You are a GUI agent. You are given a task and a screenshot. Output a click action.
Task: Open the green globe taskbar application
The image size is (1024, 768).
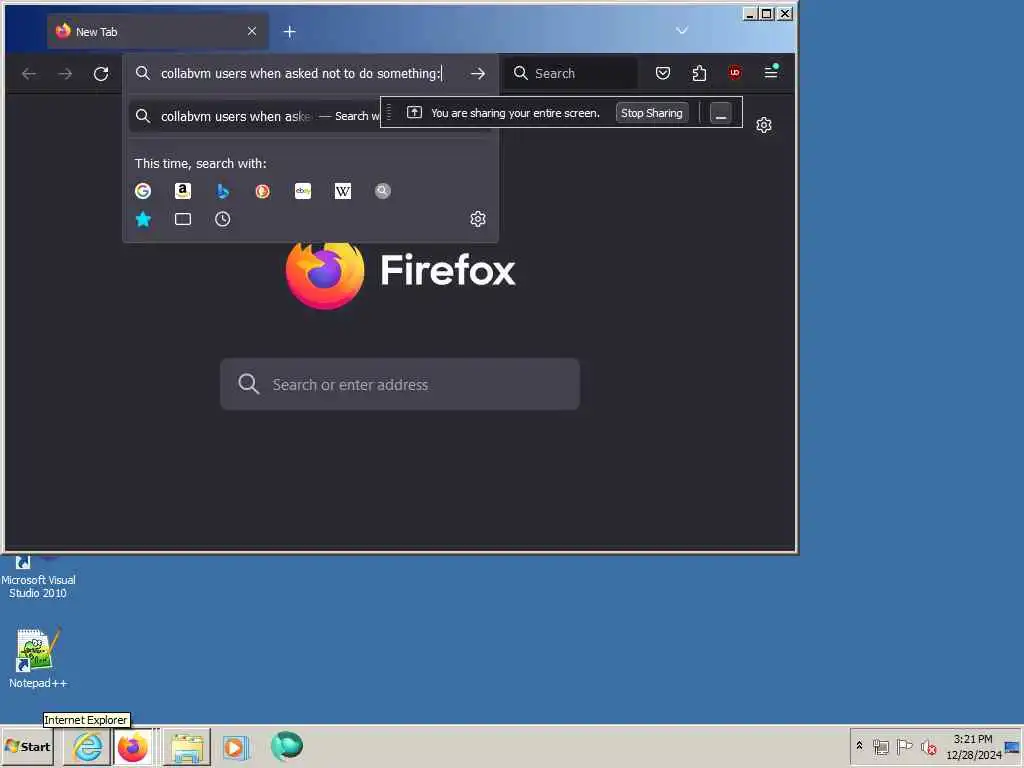tap(287, 746)
